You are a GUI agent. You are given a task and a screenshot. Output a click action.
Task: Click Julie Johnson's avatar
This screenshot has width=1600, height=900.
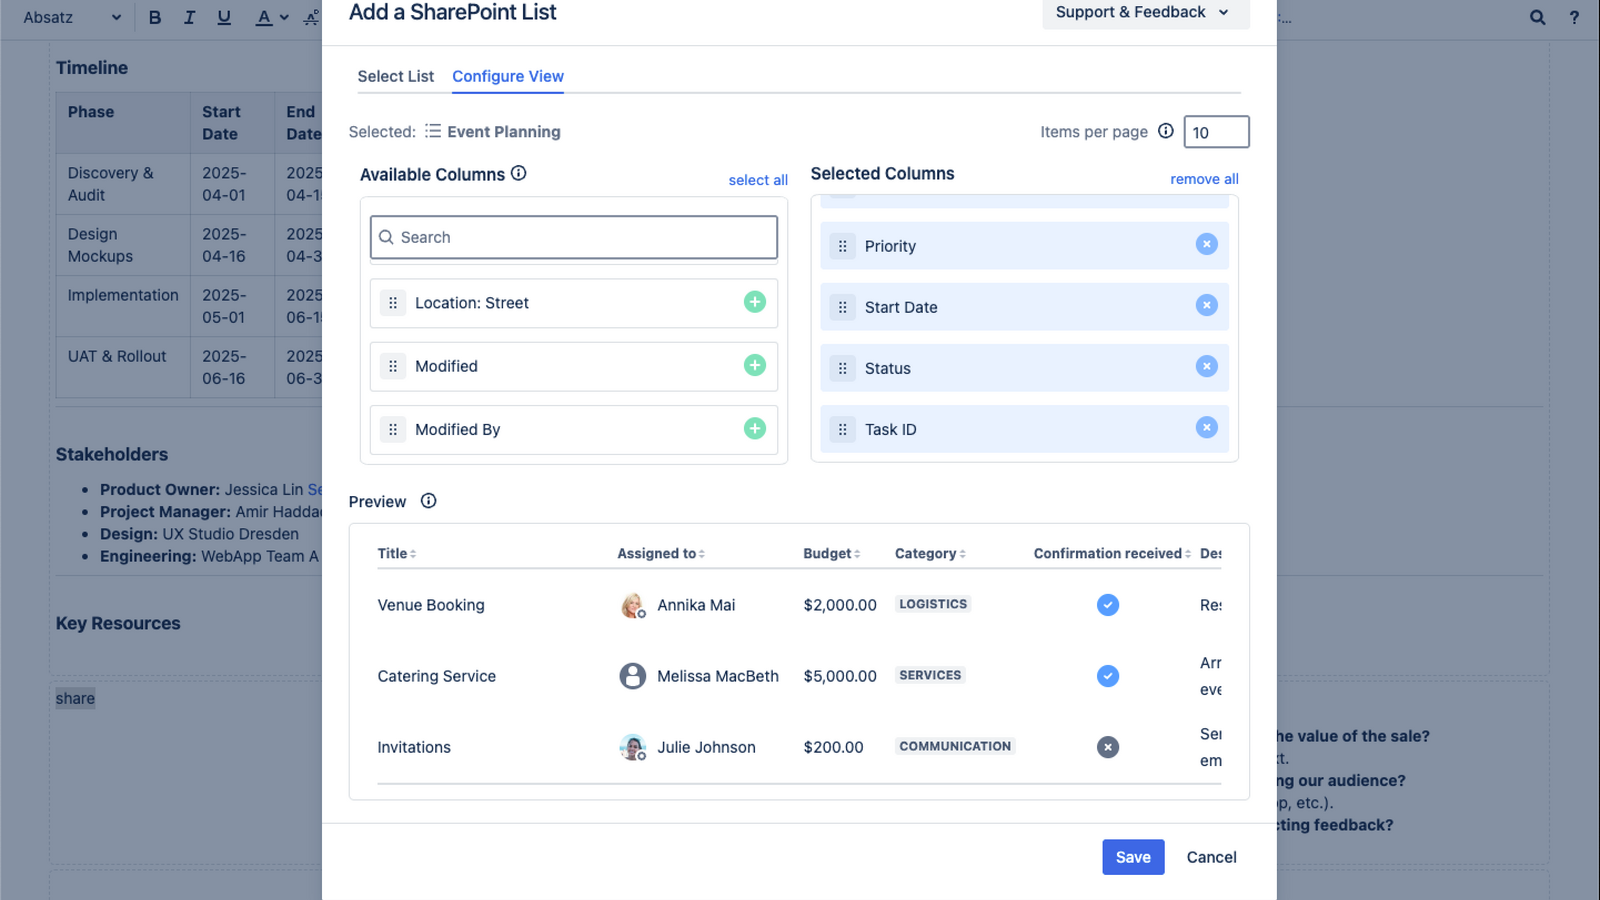click(632, 747)
